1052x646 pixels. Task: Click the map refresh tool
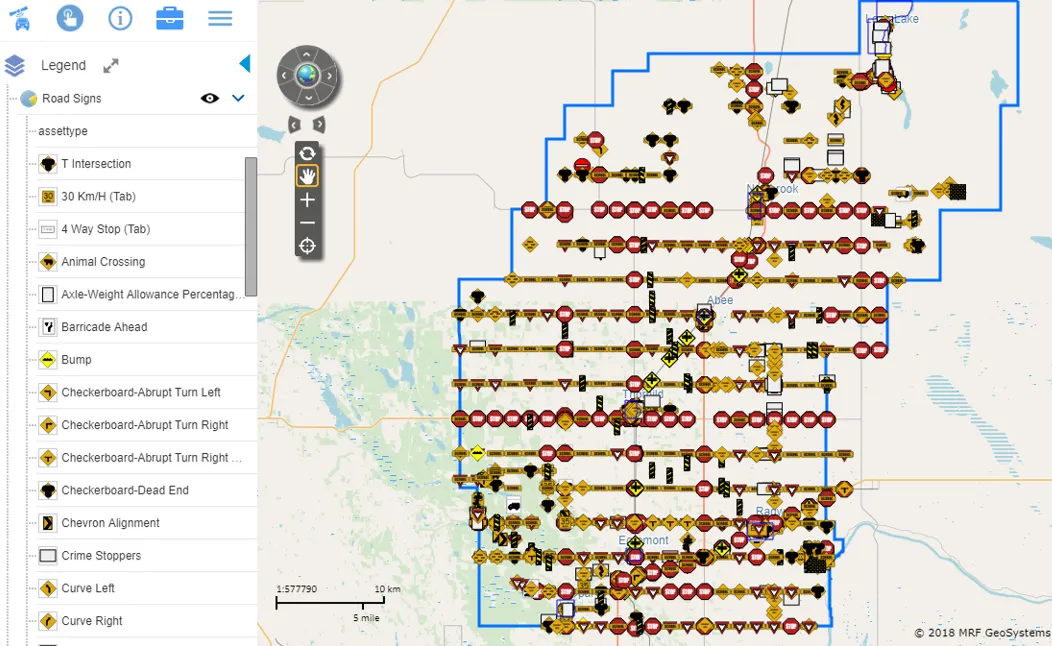(307, 154)
